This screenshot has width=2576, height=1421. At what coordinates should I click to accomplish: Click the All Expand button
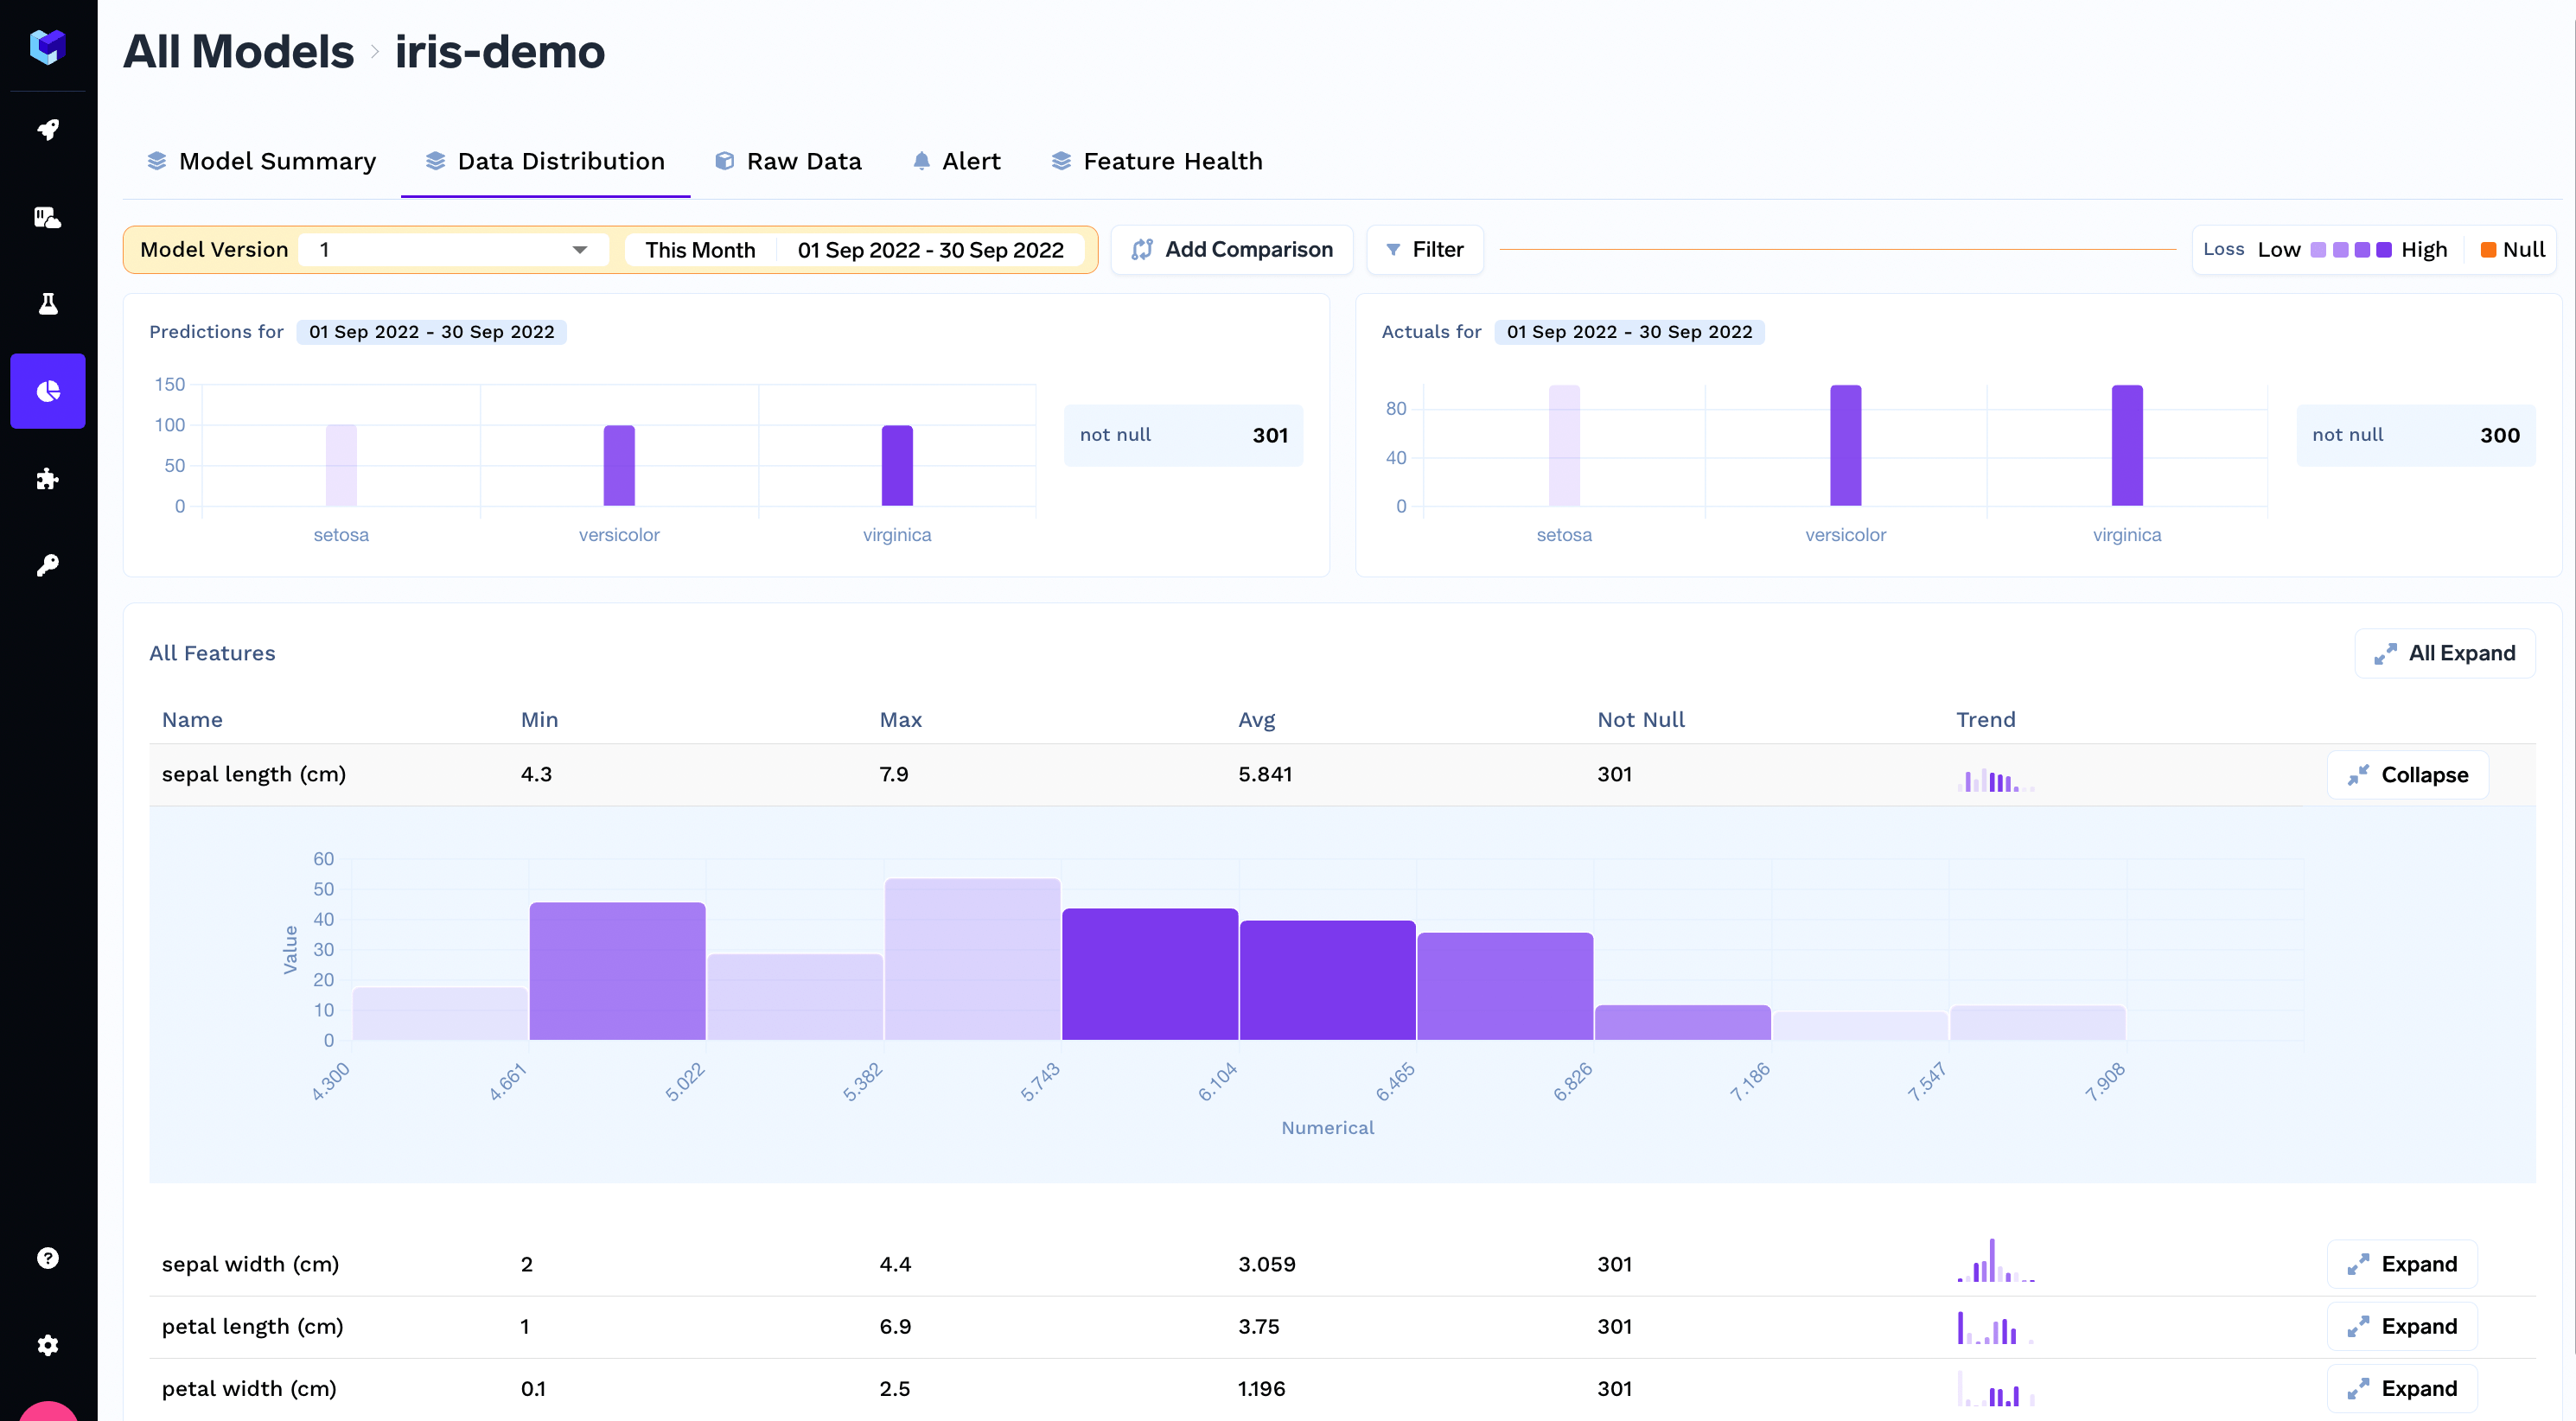point(2444,653)
